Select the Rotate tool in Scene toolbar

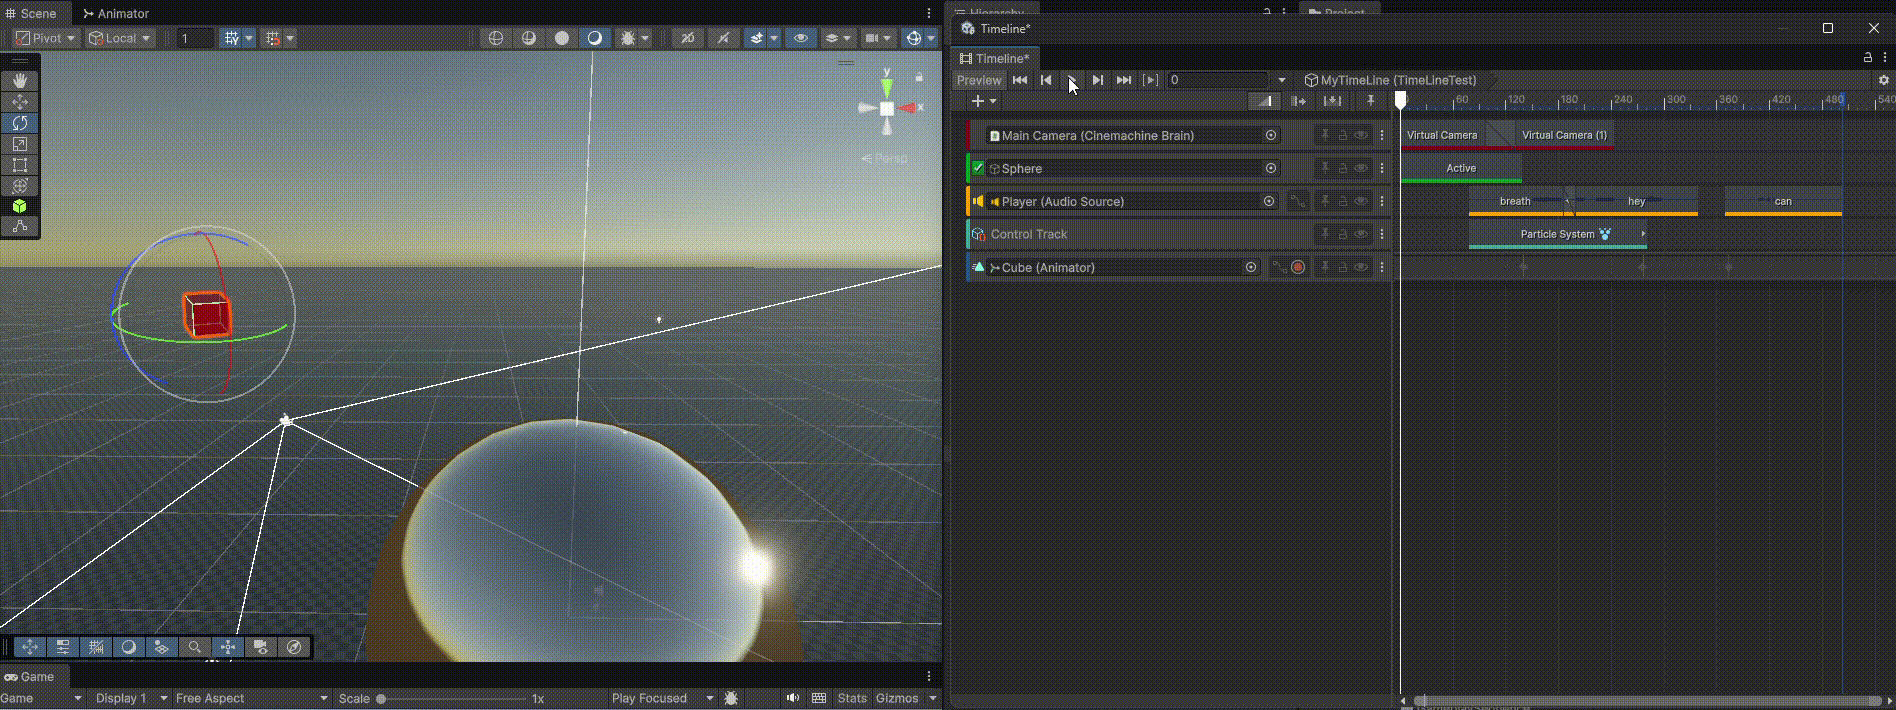tap(19, 123)
